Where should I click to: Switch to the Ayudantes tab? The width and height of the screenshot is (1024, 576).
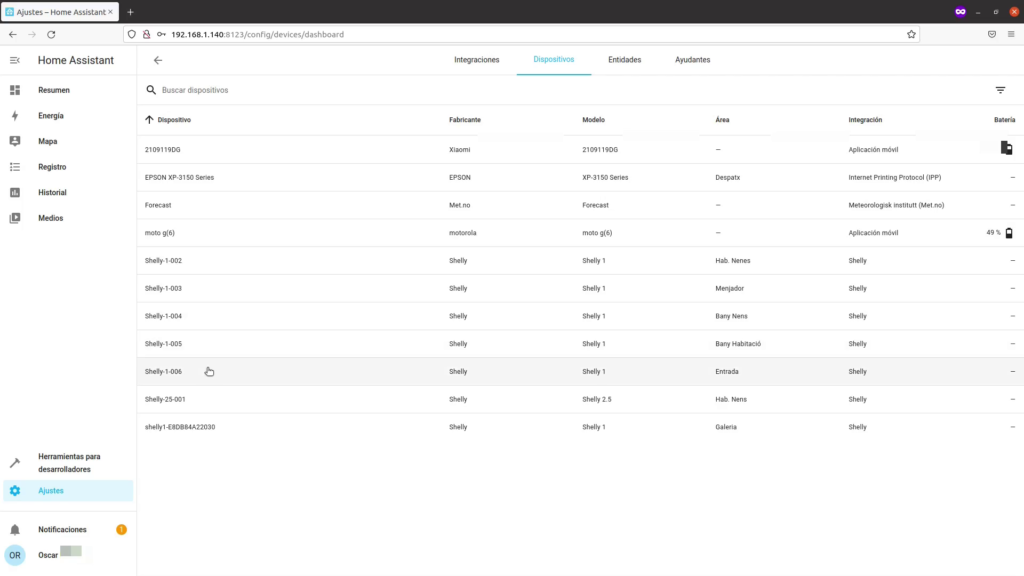pyautogui.click(x=693, y=59)
